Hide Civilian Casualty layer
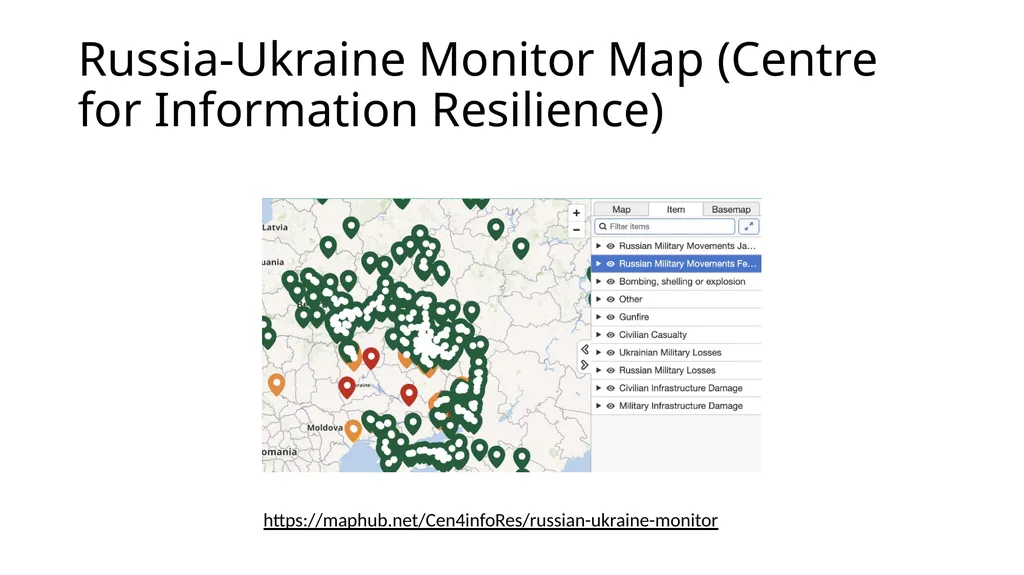This screenshot has height=575, width=1024. 611,335
